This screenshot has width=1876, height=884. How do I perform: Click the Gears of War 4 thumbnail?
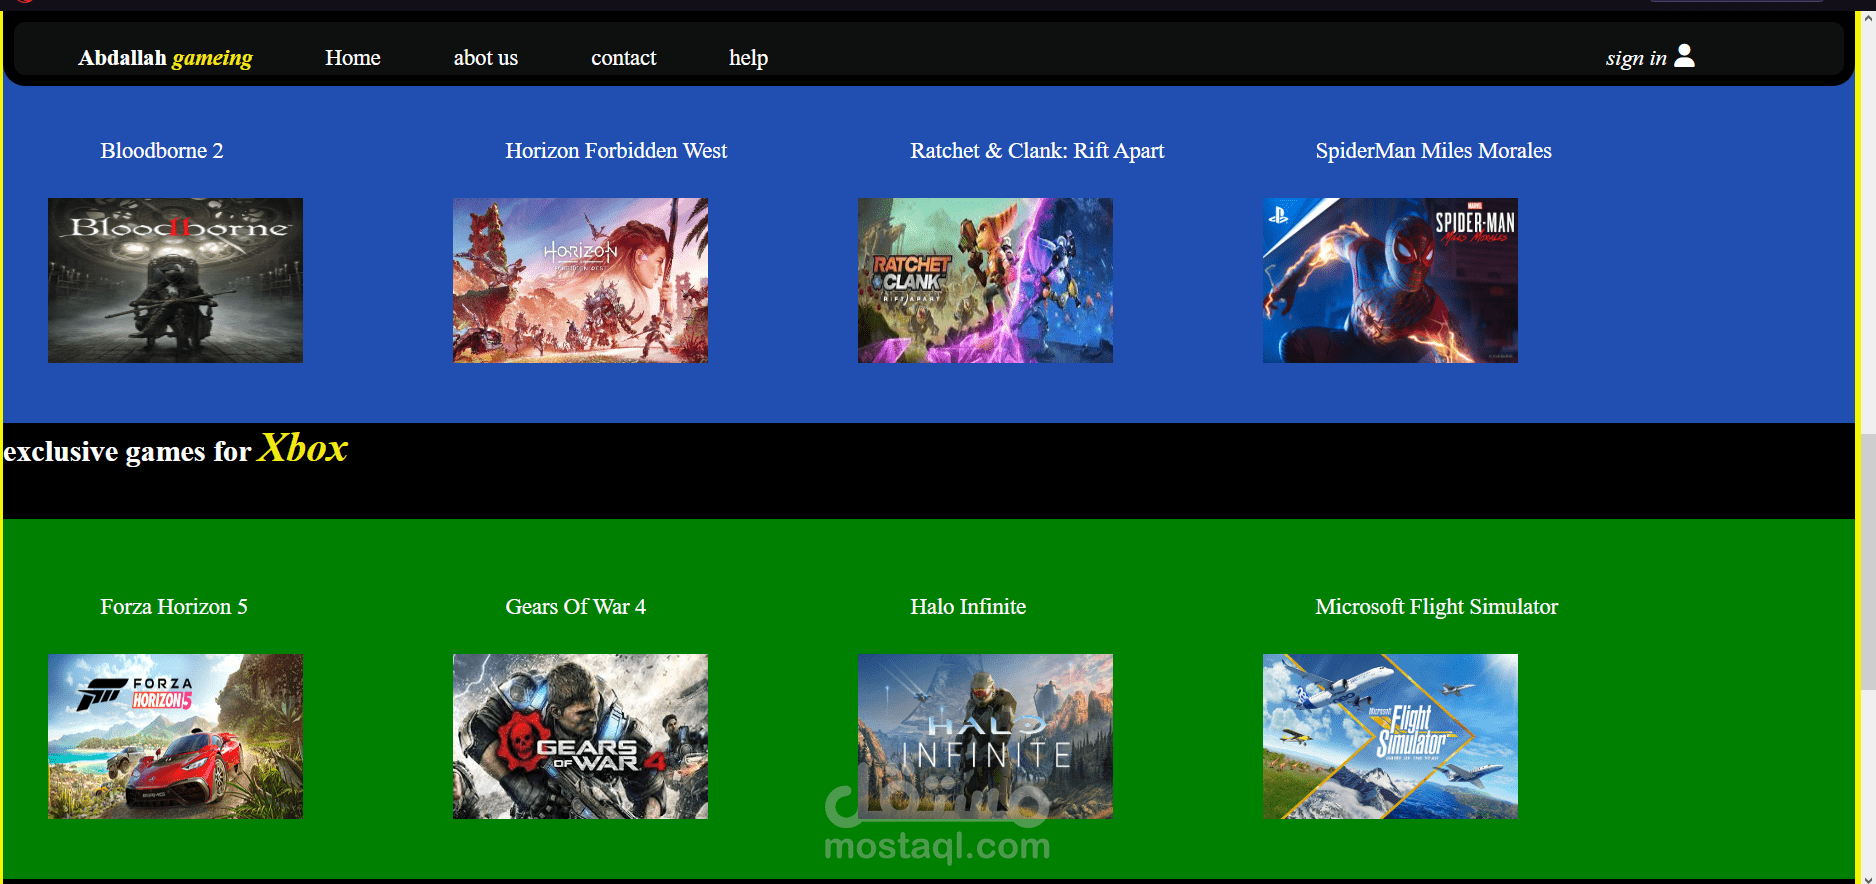(580, 736)
